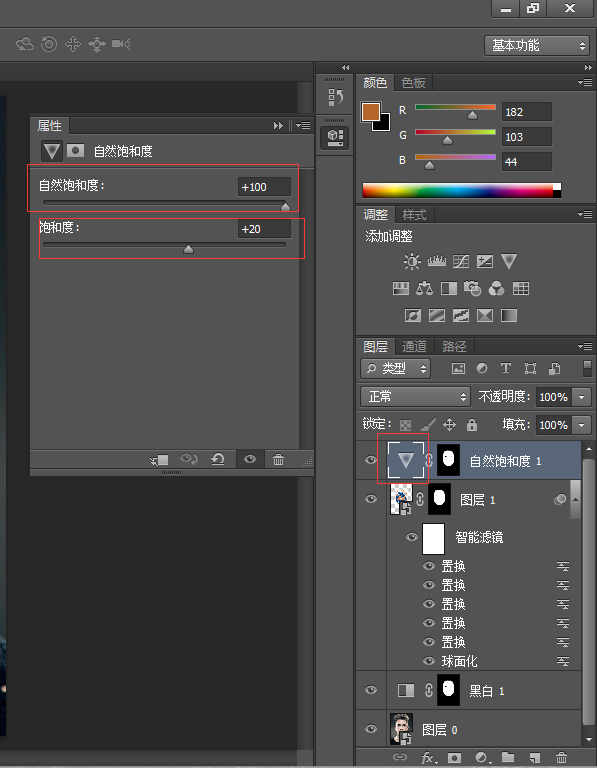Click the foreground color swatch
Viewport: 597px width, 768px height.
(x=371, y=112)
